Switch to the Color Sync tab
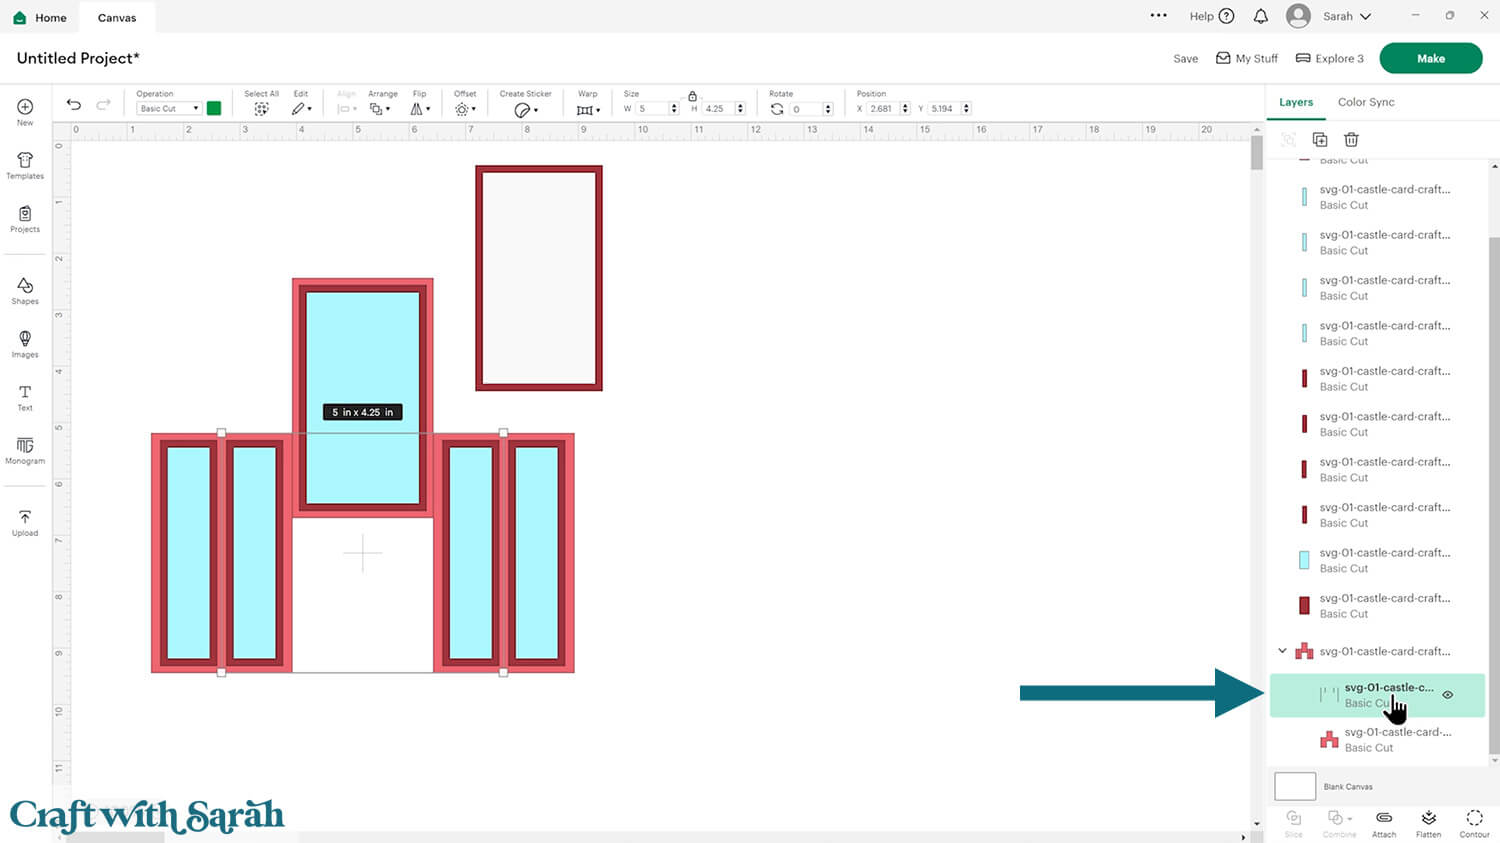Screen dimensions: 1500x843 [1365, 102]
